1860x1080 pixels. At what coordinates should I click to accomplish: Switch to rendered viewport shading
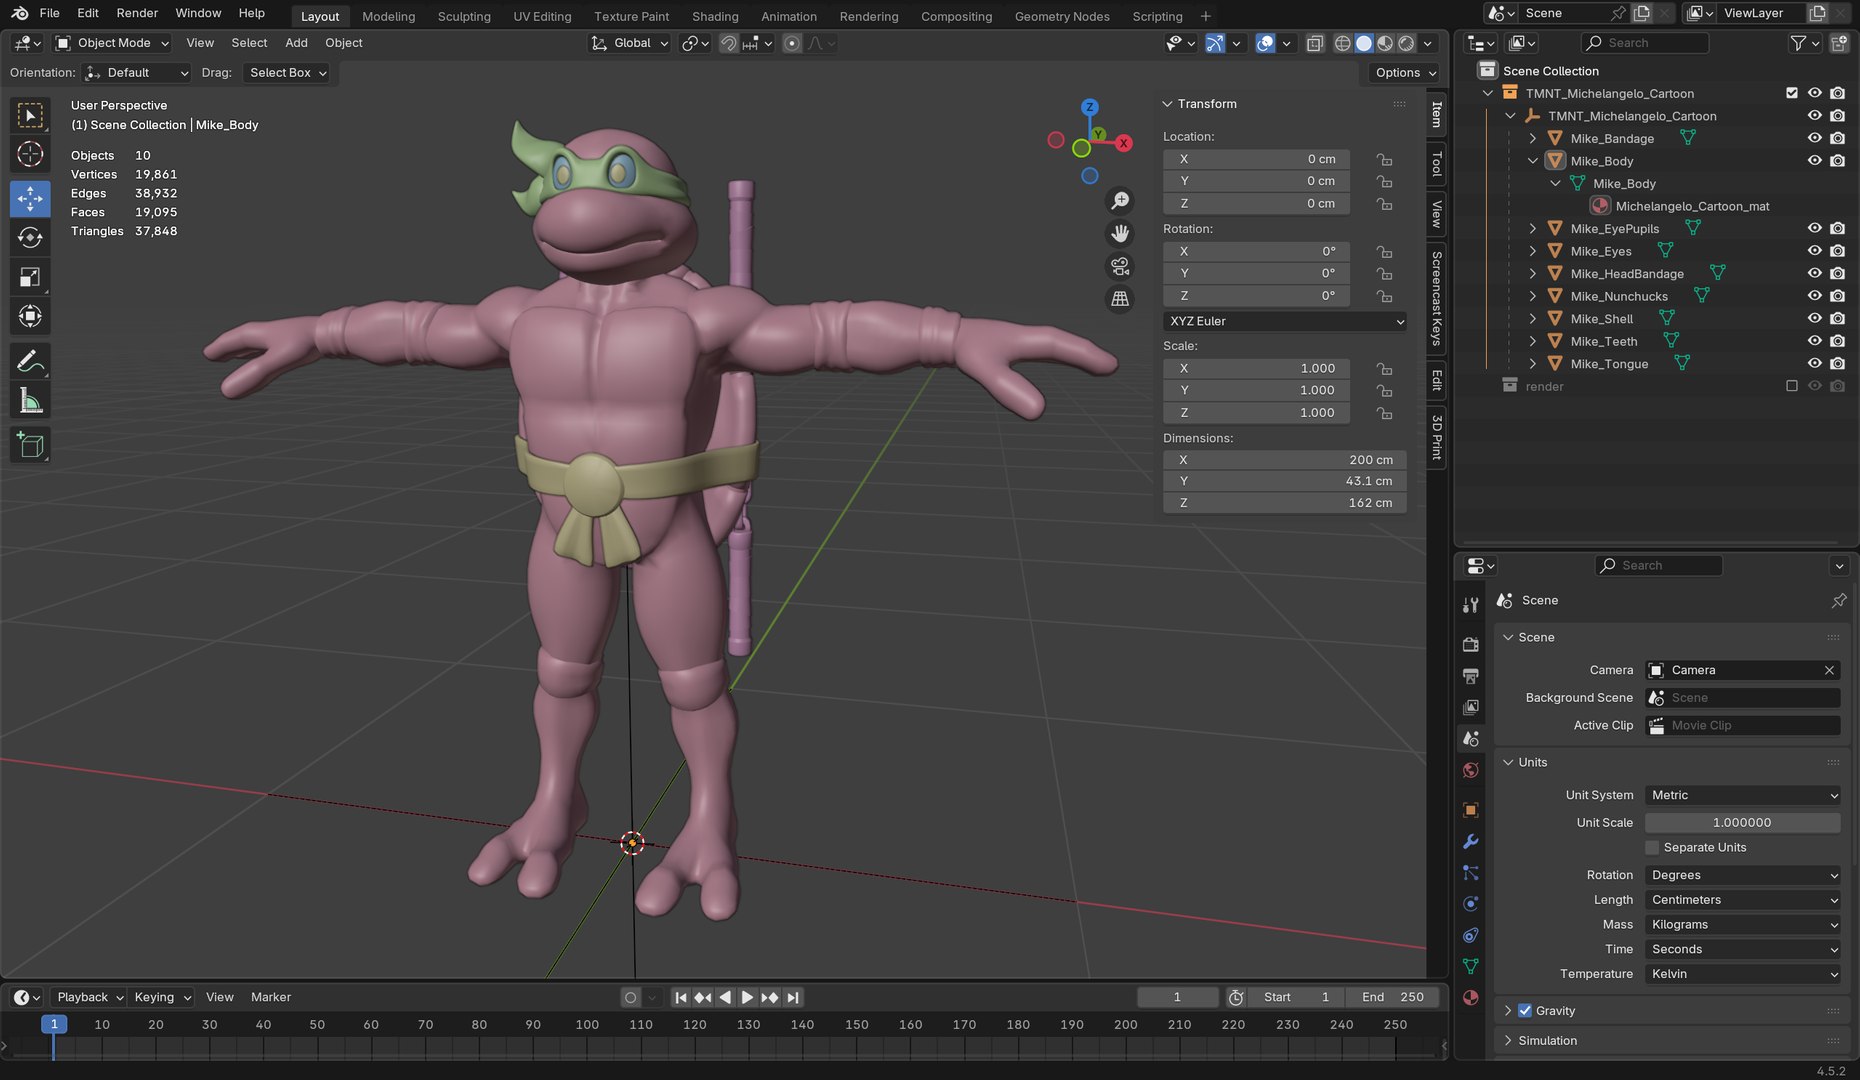click(1406, 43)
